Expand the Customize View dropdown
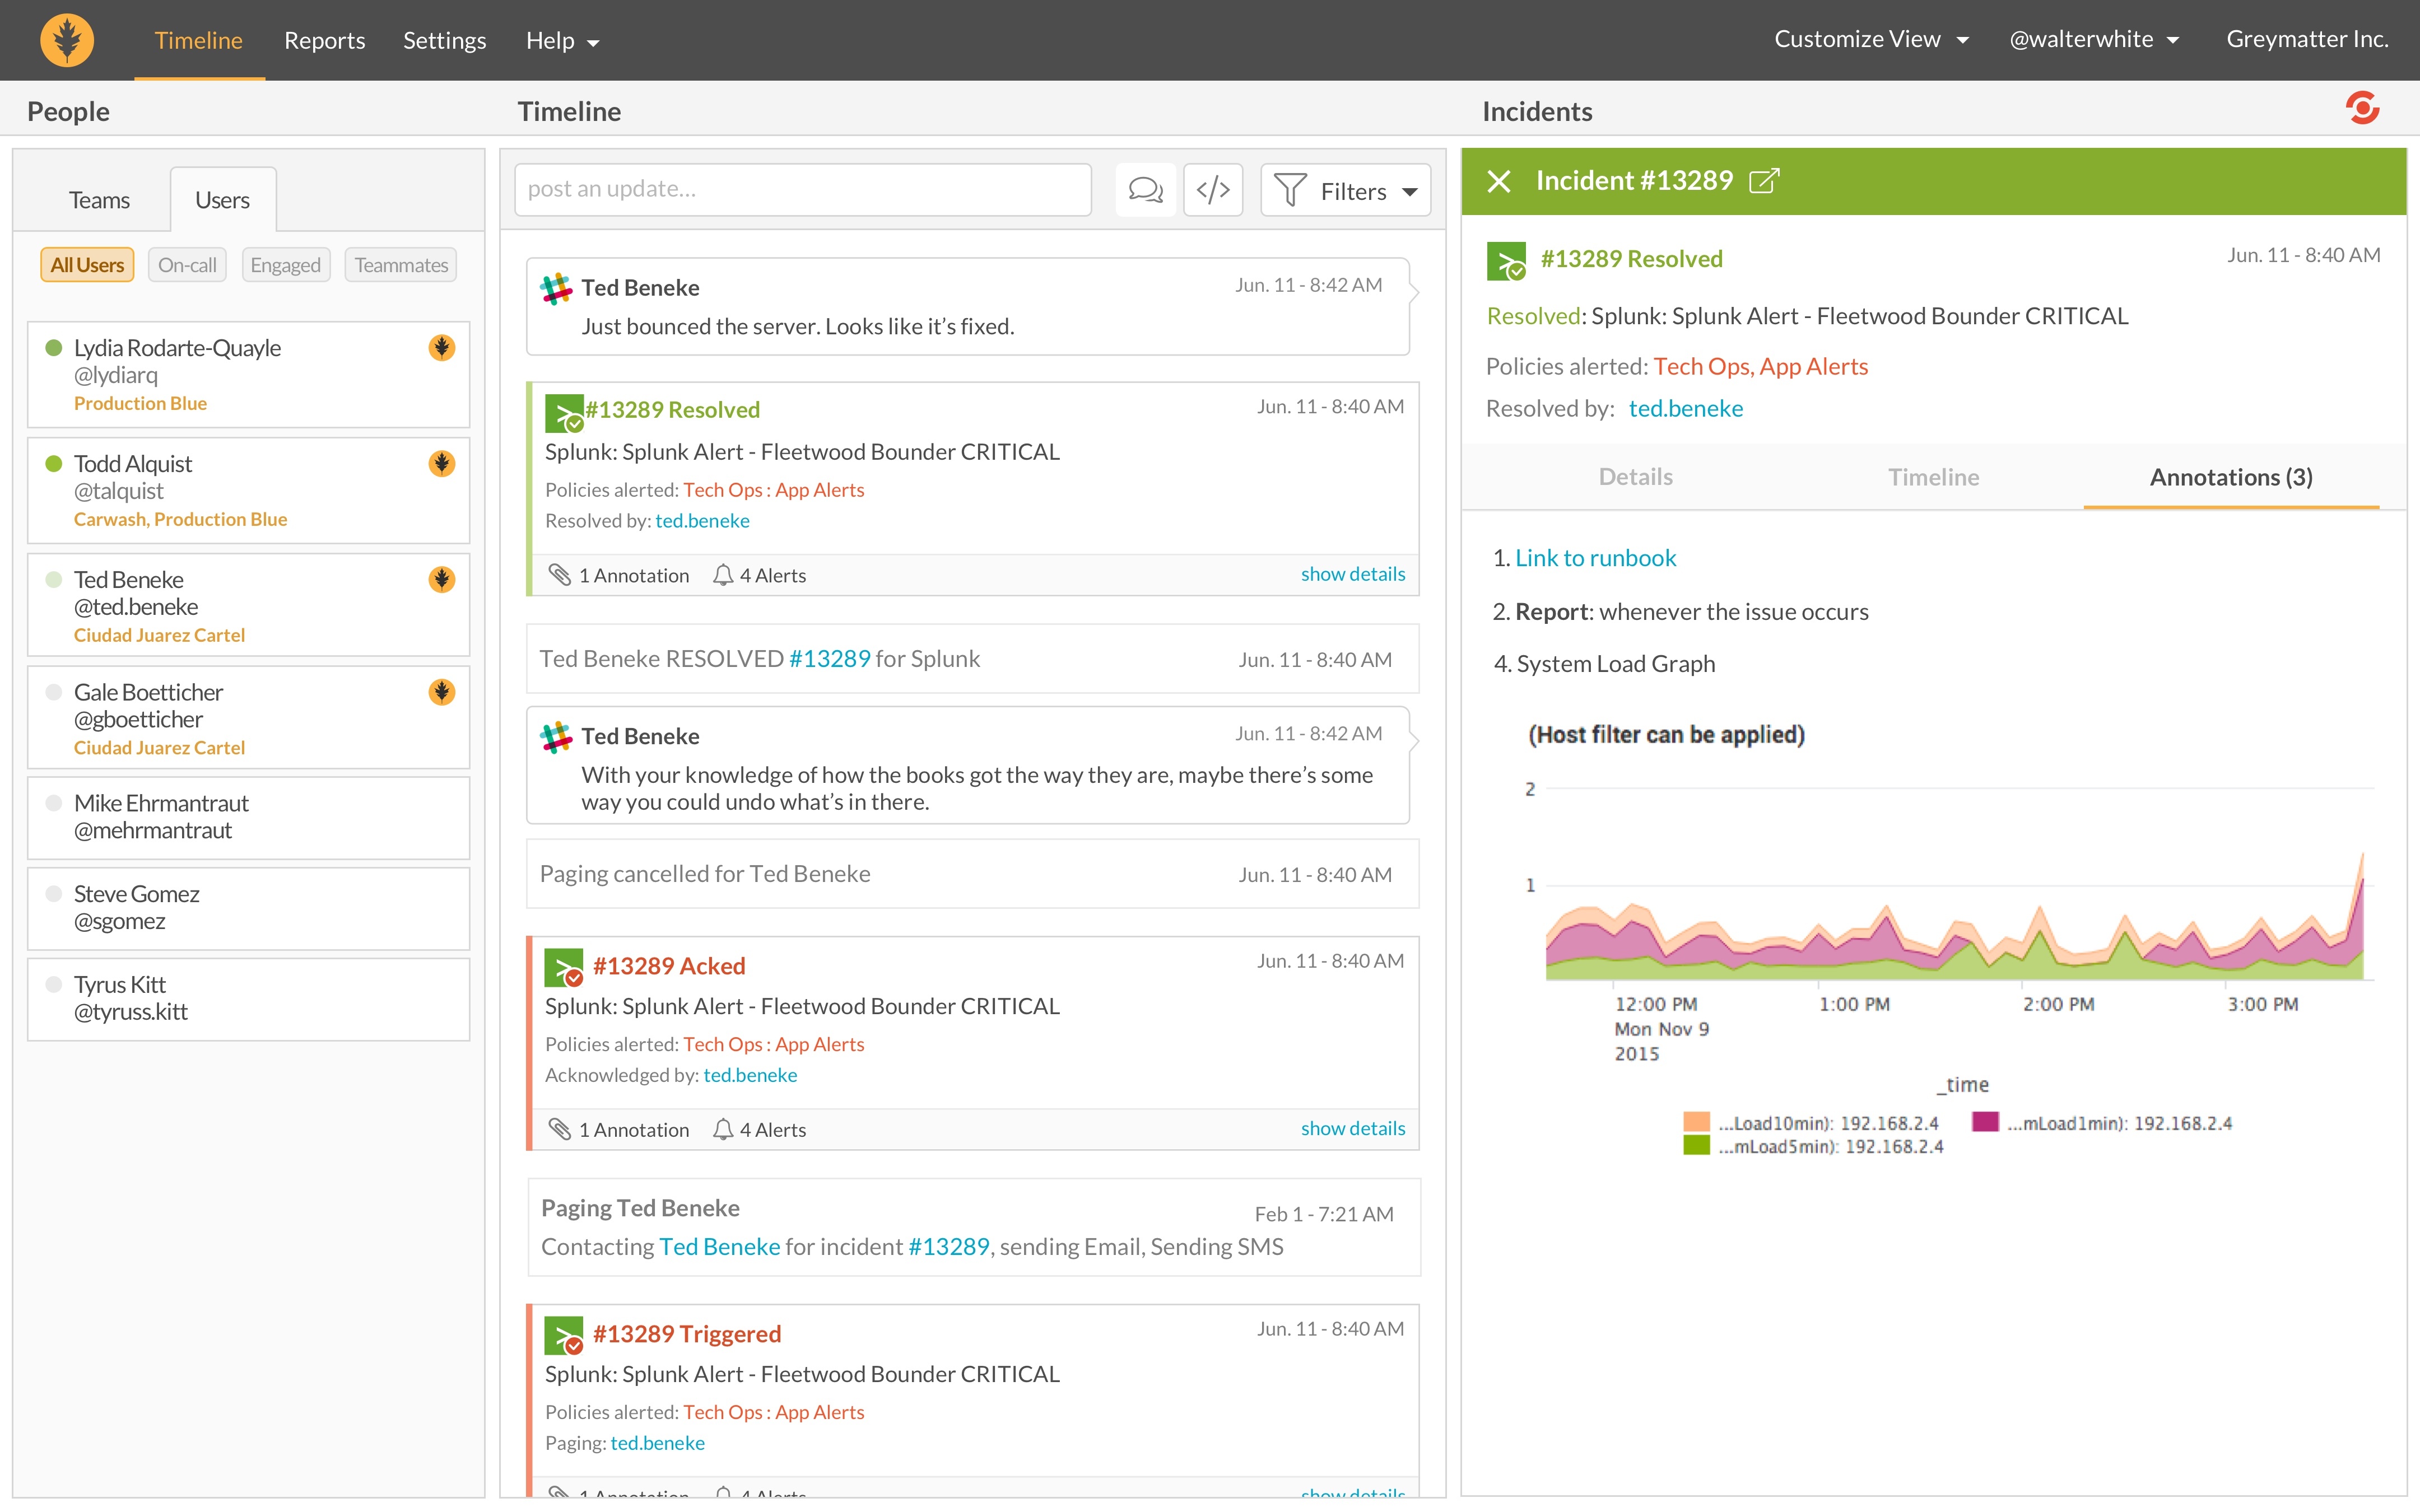 tap(1871, 39)
